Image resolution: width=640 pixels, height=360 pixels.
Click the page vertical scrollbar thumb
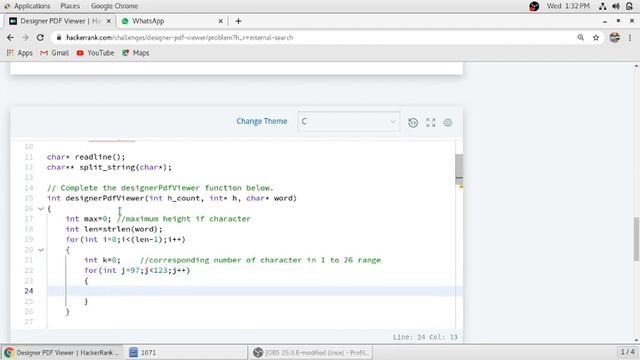click(636, 239)
